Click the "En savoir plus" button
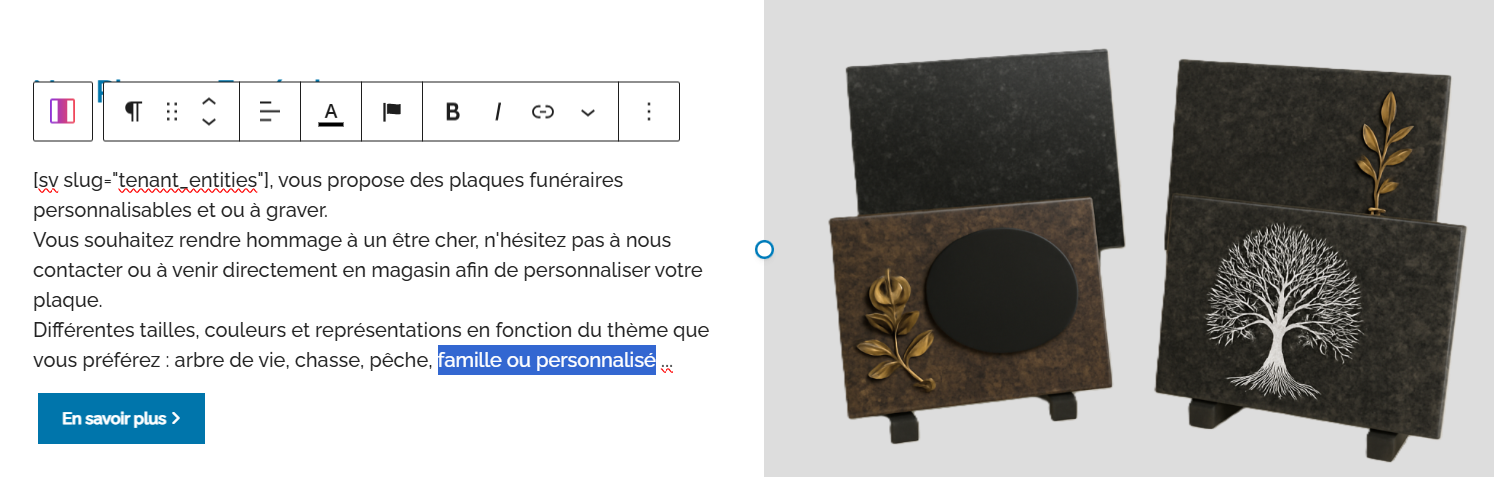 [x=121, y=418]
